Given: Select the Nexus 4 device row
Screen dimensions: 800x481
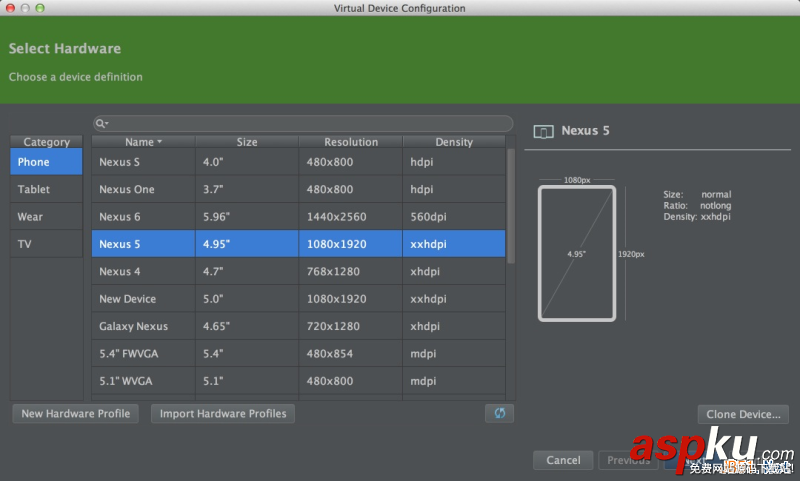Looking at the screenshot, I should pos(298,271).
